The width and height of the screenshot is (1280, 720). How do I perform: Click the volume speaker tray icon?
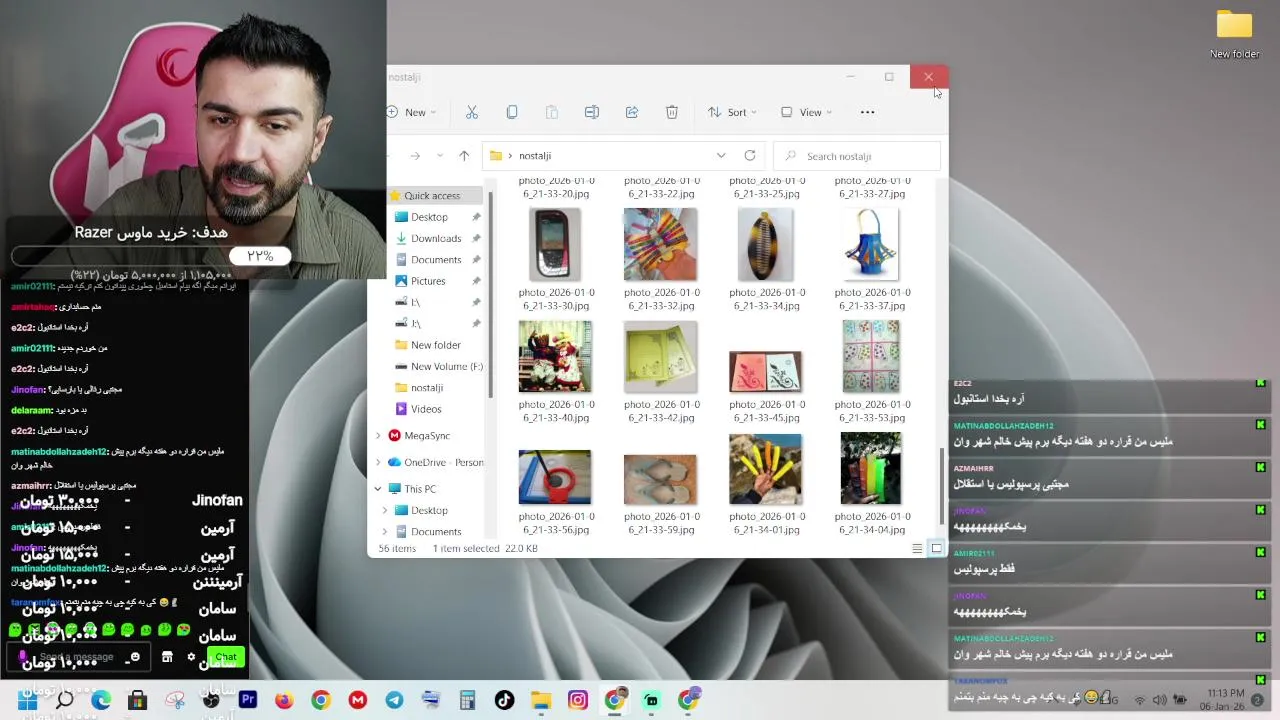(1161, 700)
